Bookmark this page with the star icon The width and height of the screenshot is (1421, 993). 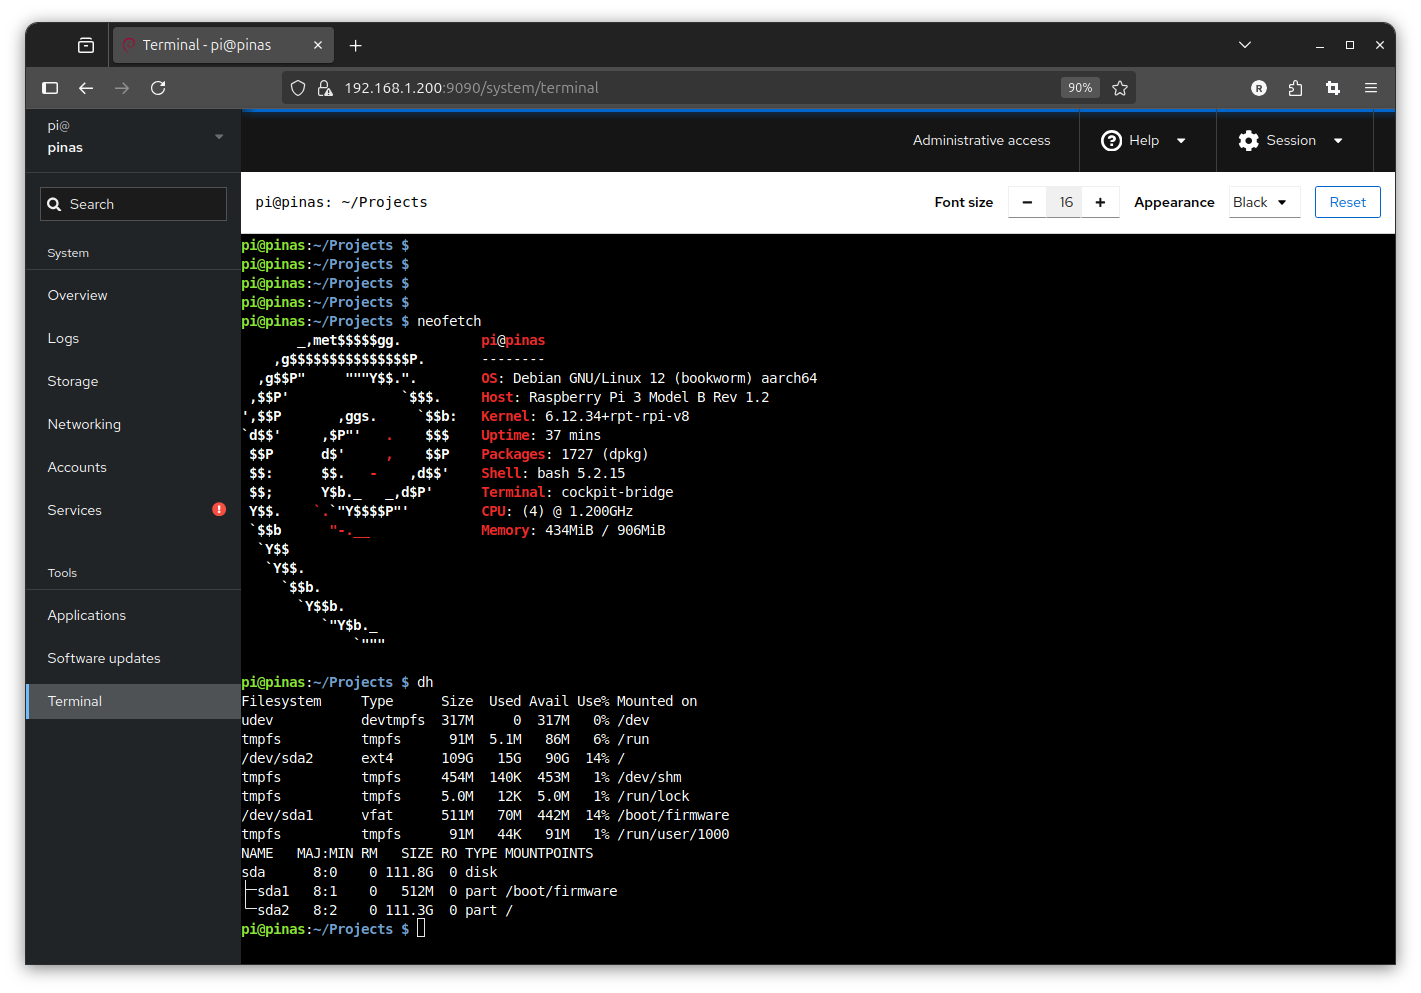(1120, 88)
